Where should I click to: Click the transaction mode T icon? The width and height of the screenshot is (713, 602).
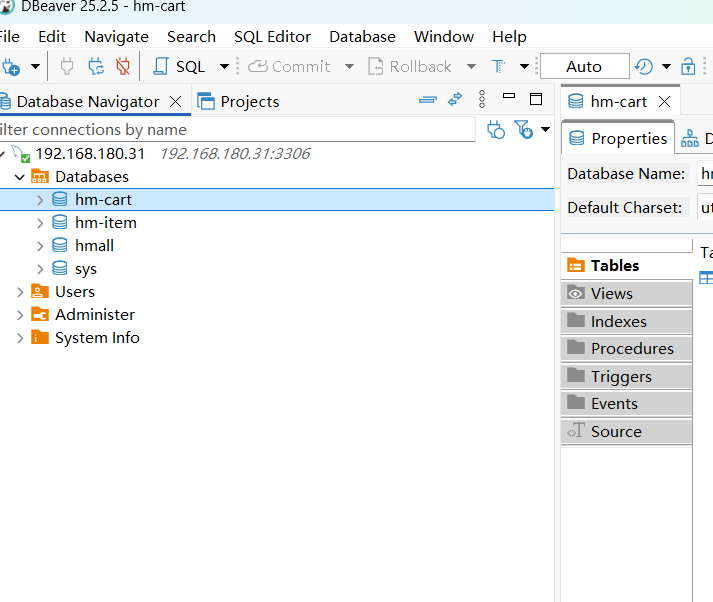pos(498,67)
